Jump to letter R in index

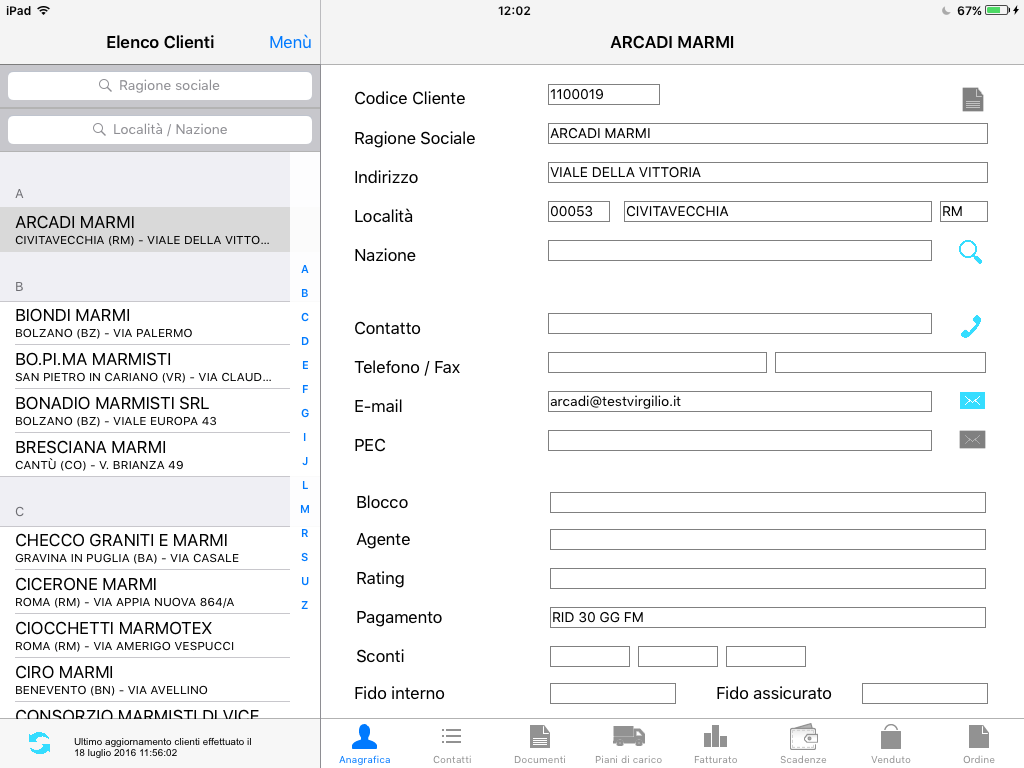coord(304,533)
